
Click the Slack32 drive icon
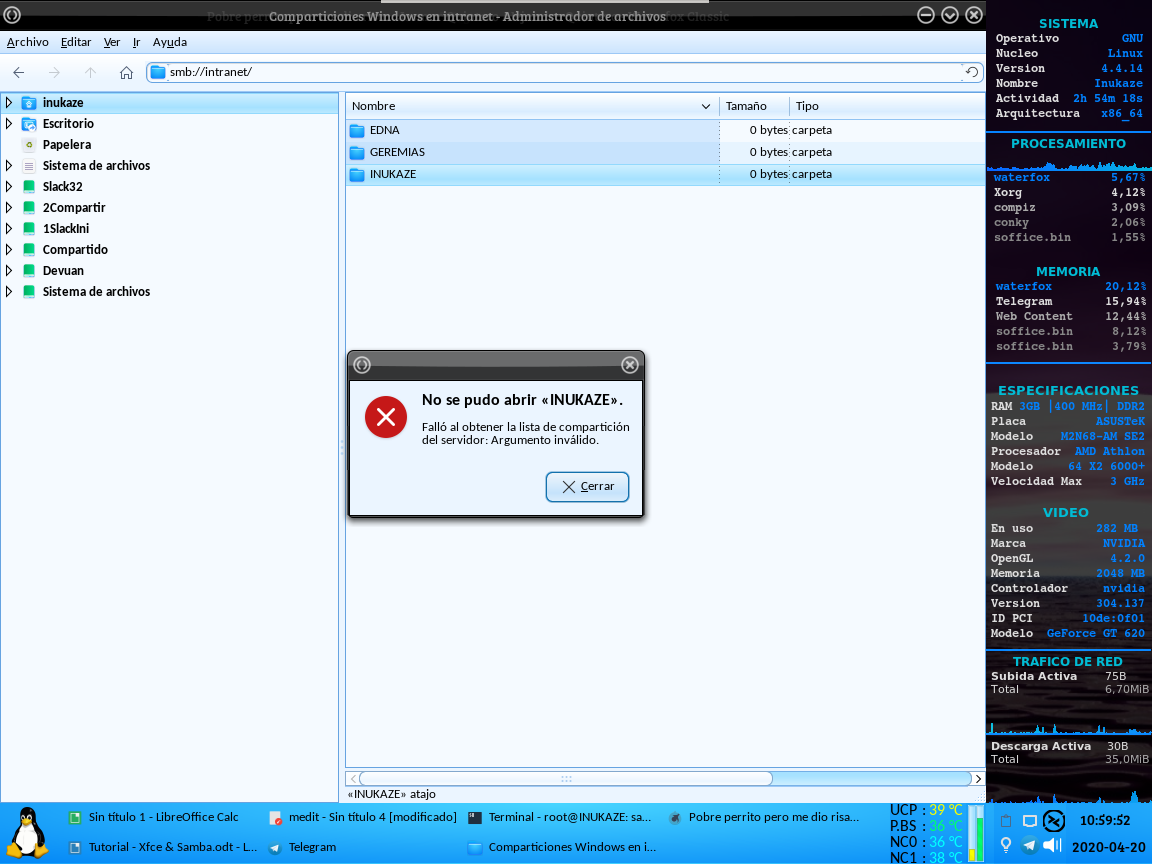click(x=29, y=187)
